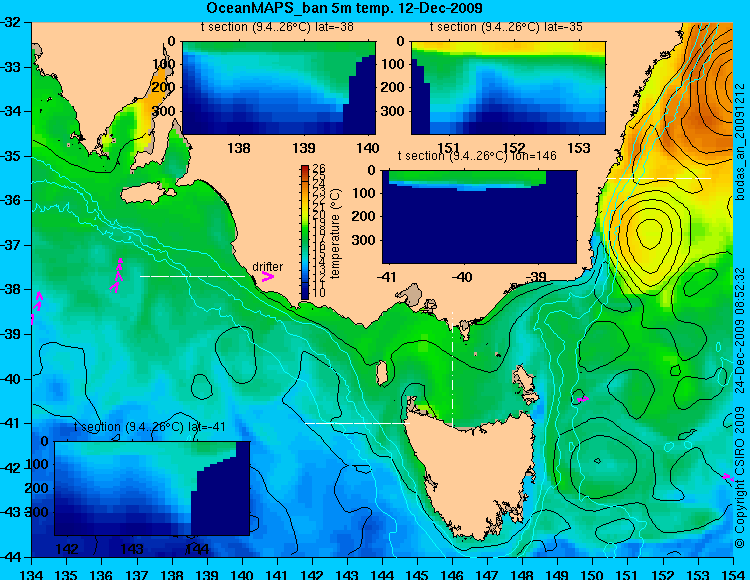Click the white dashed section line at latitude -35
750x580 pixels.
tap(659, 178)
